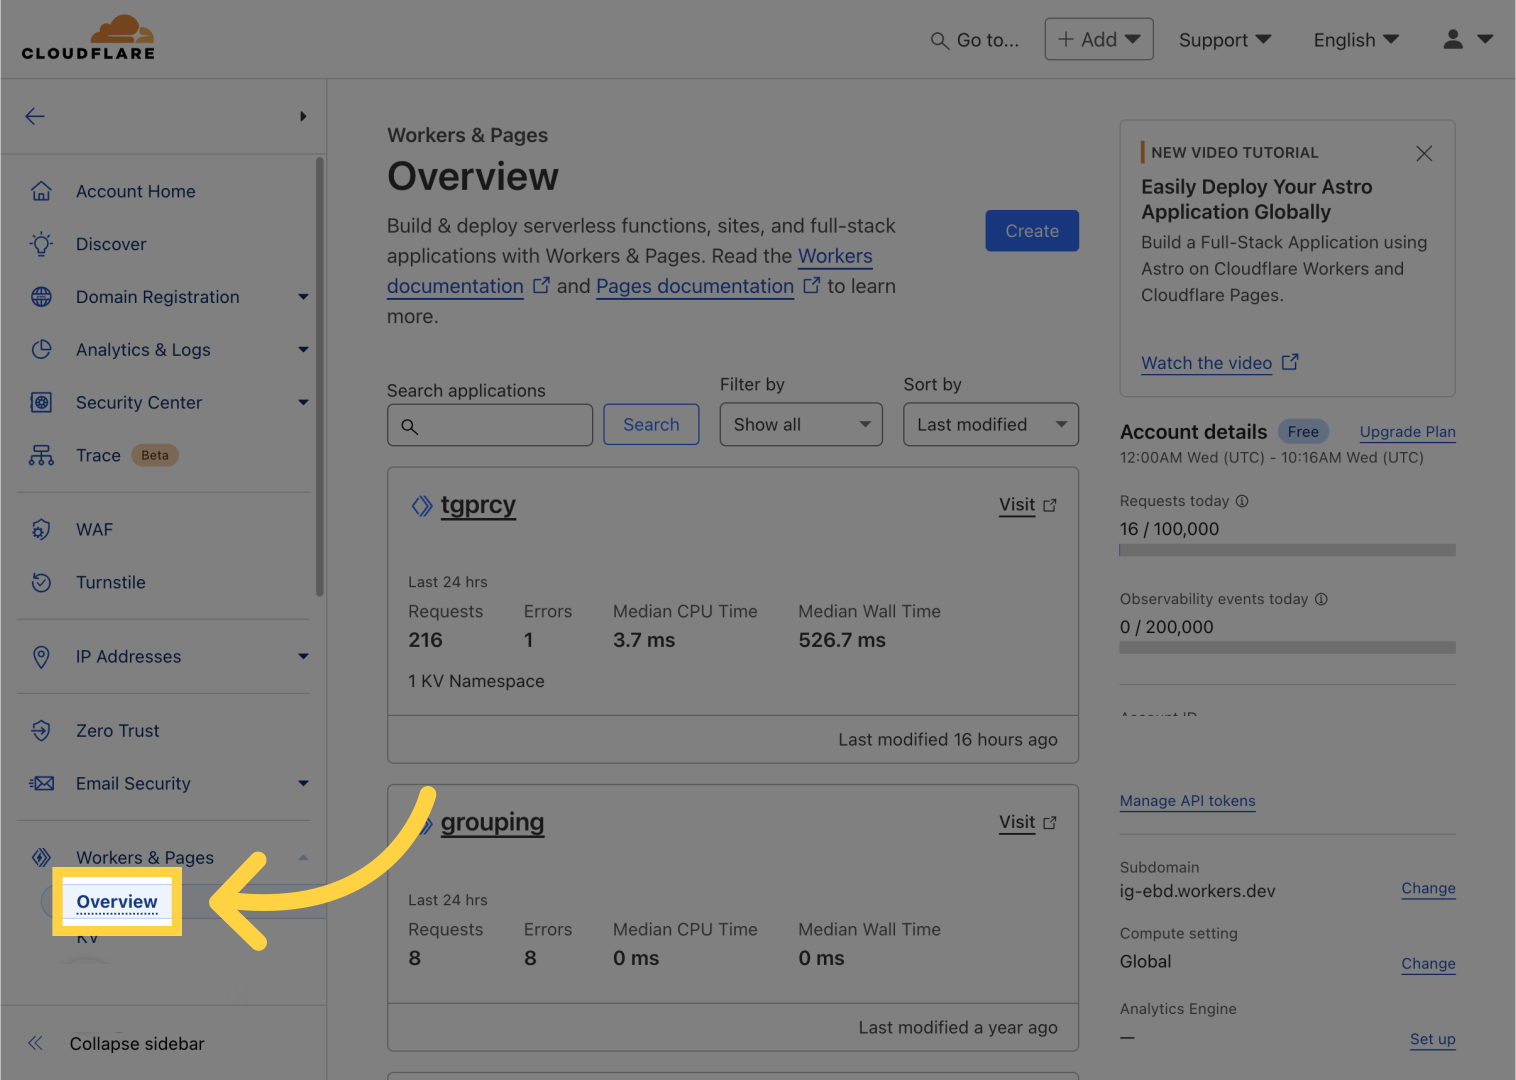Click info icon next to Requests today
The width and height of the screenshot is (1516, 1080).
pos(1242,501)
